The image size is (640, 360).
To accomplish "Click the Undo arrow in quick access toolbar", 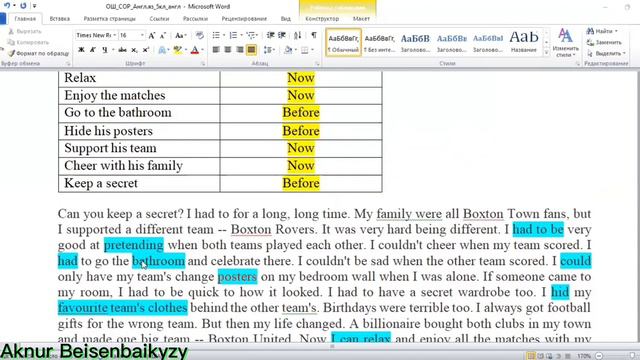I will click(7, 6).
